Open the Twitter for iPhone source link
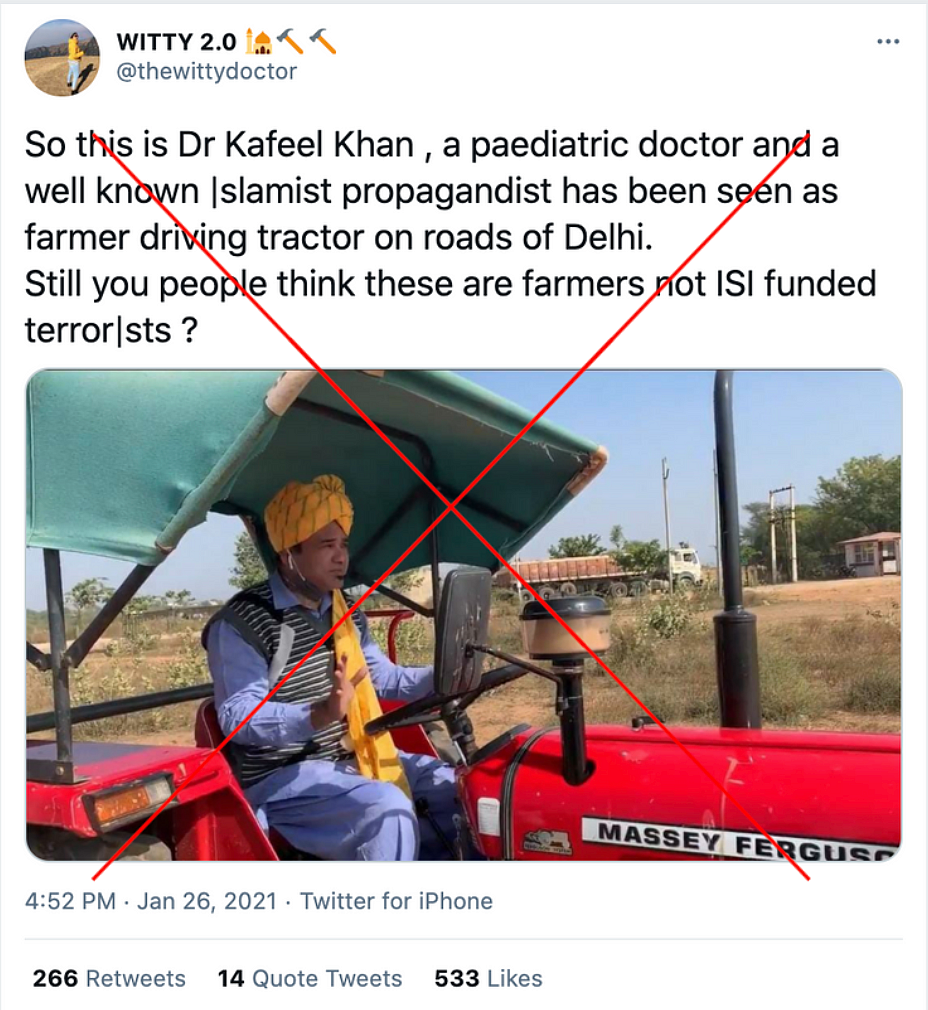This screenshot has height=1010, width=928. coord(396,900)
